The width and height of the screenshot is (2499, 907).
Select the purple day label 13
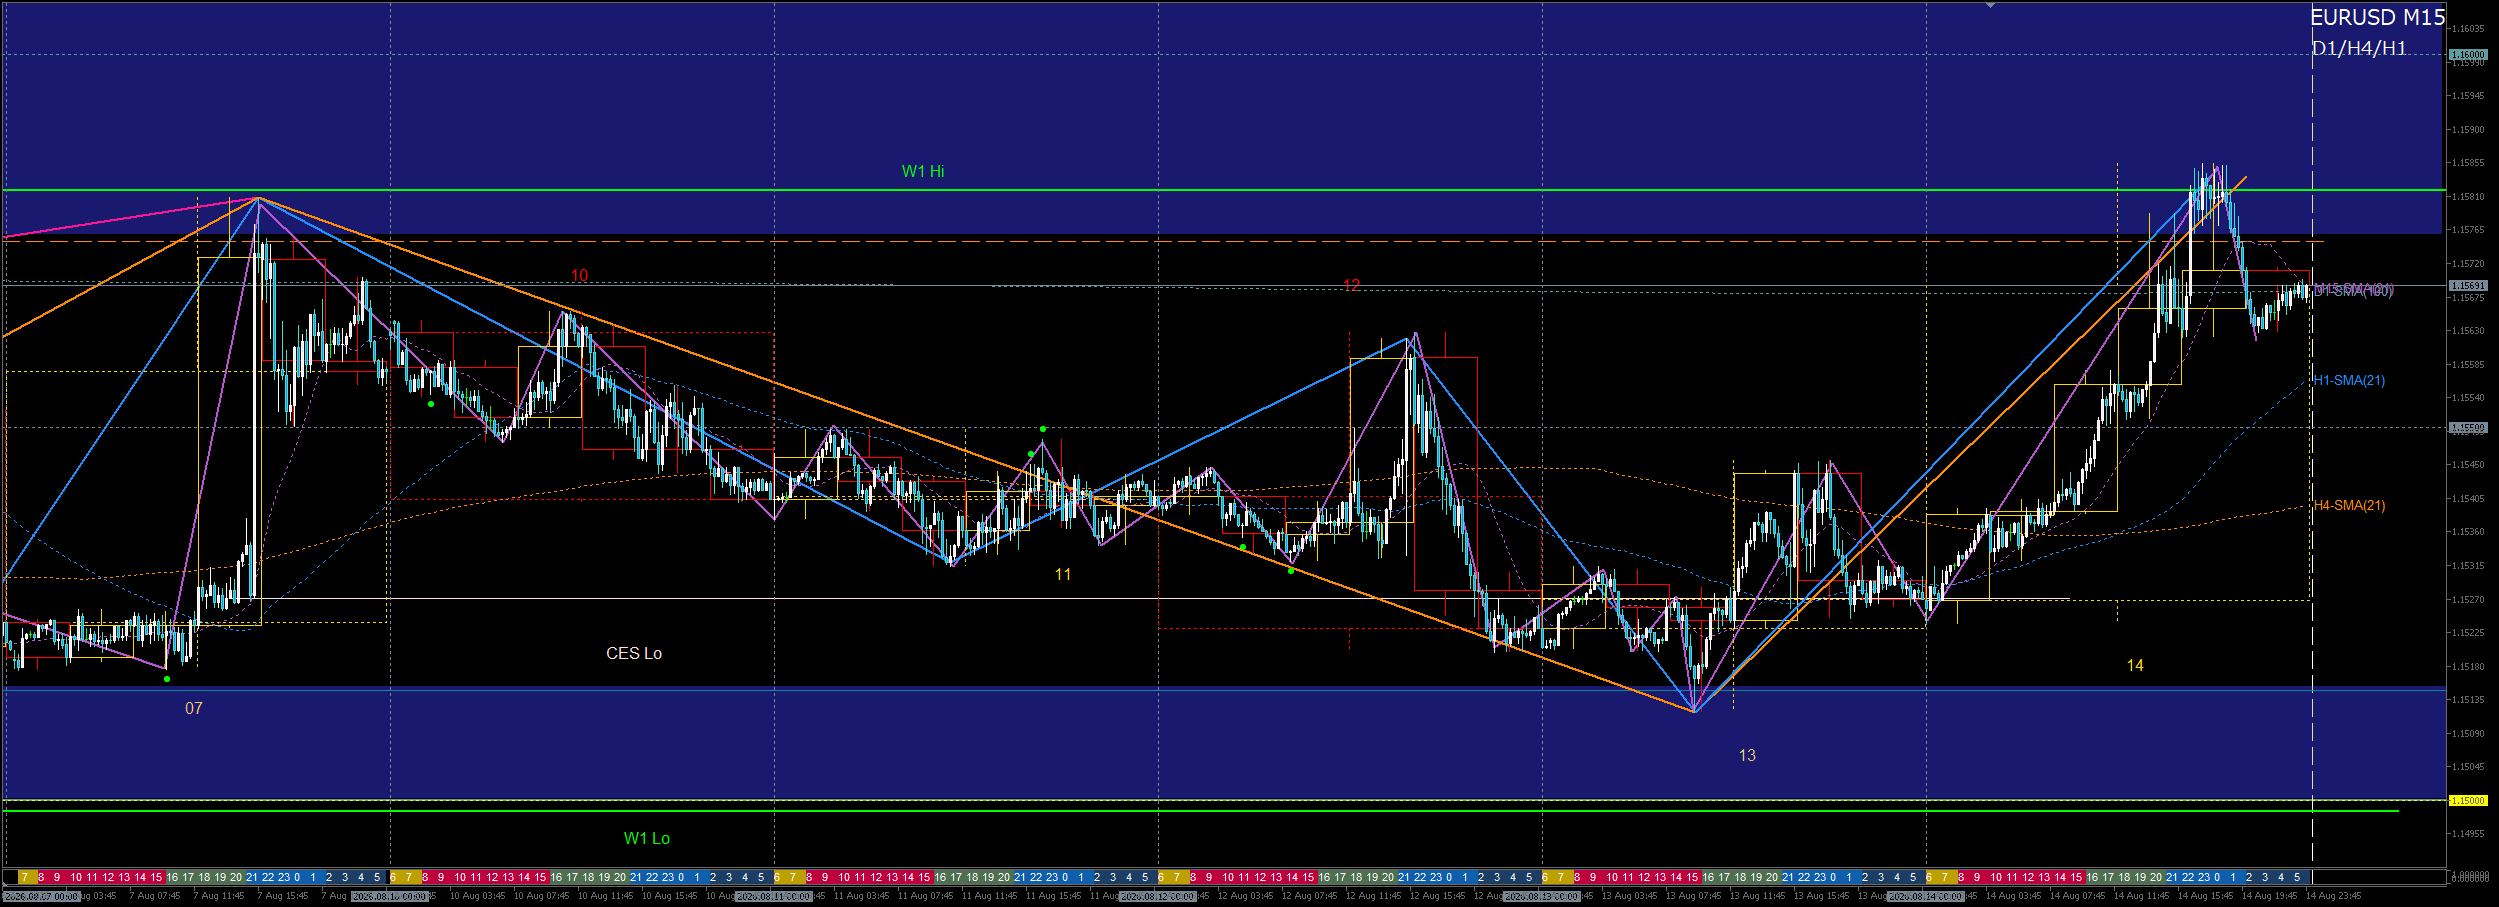(1747, 755)
